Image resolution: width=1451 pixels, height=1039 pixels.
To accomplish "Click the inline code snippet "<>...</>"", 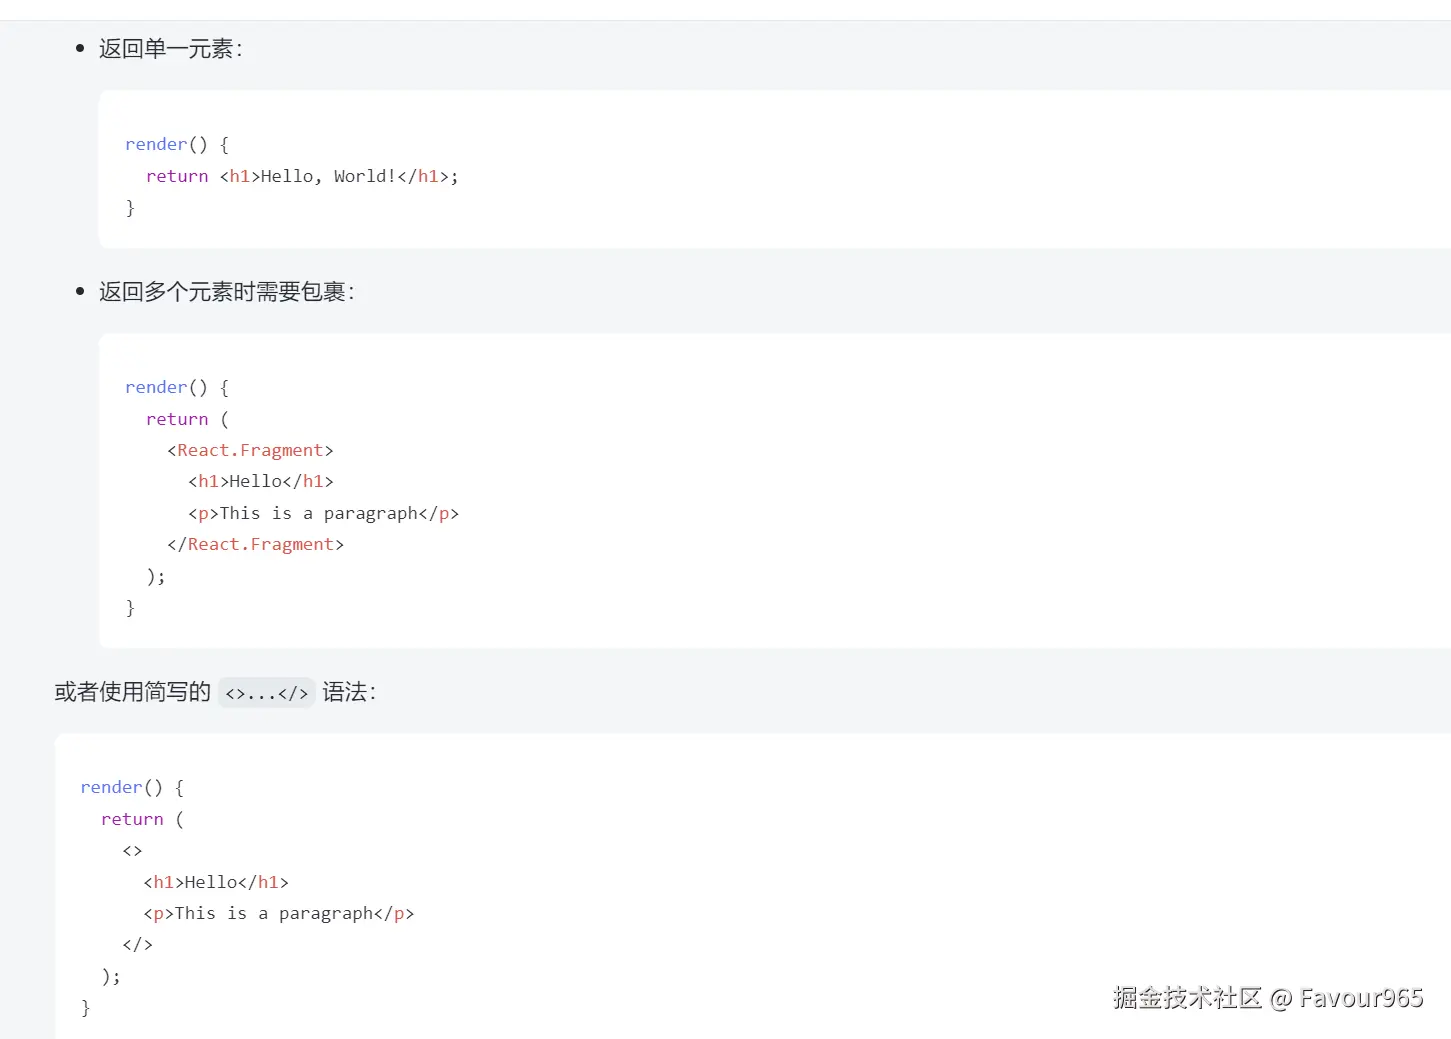I will [267, 693].
